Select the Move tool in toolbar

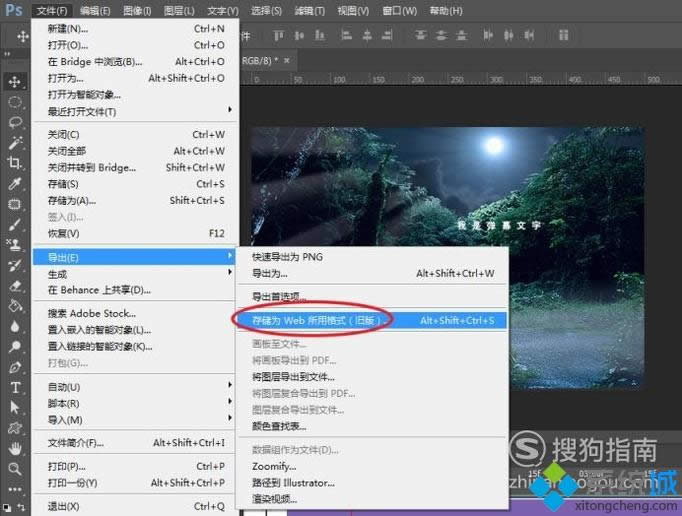[15, 81]
